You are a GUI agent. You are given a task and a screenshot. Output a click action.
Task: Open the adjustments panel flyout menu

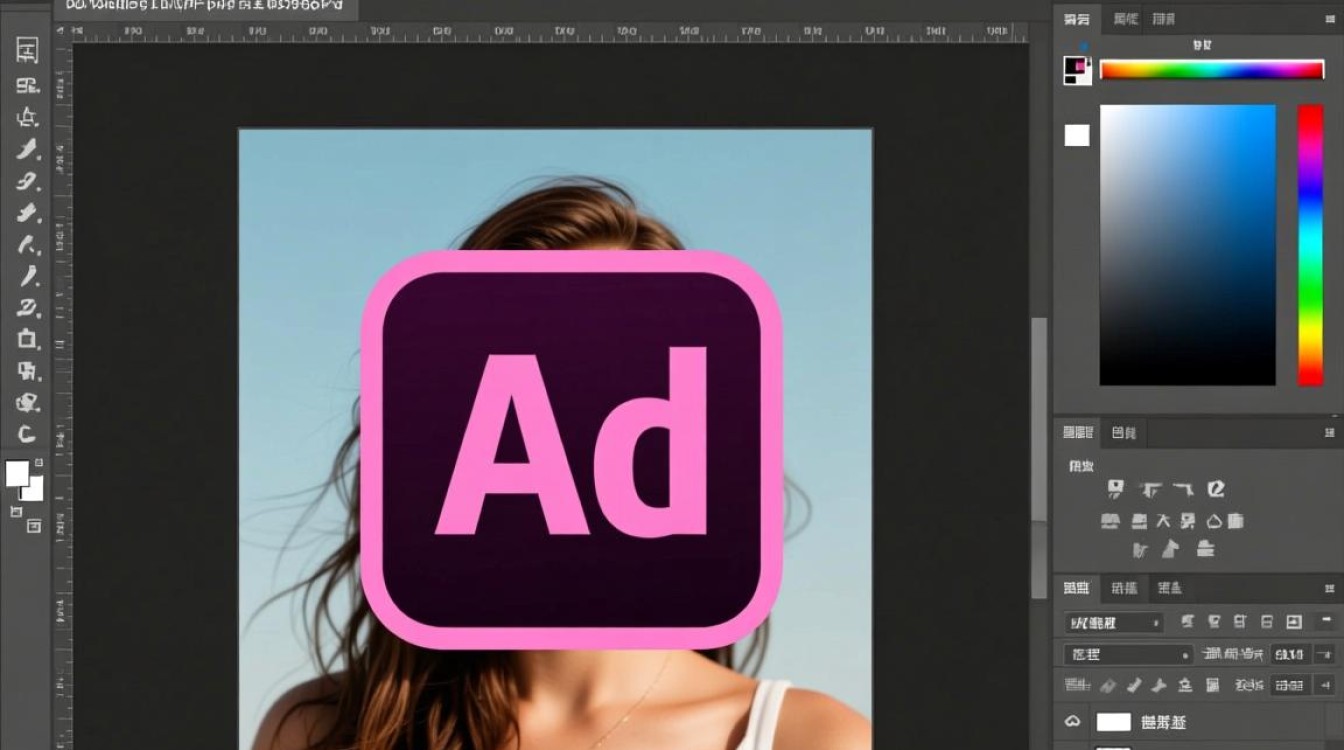1329,433
